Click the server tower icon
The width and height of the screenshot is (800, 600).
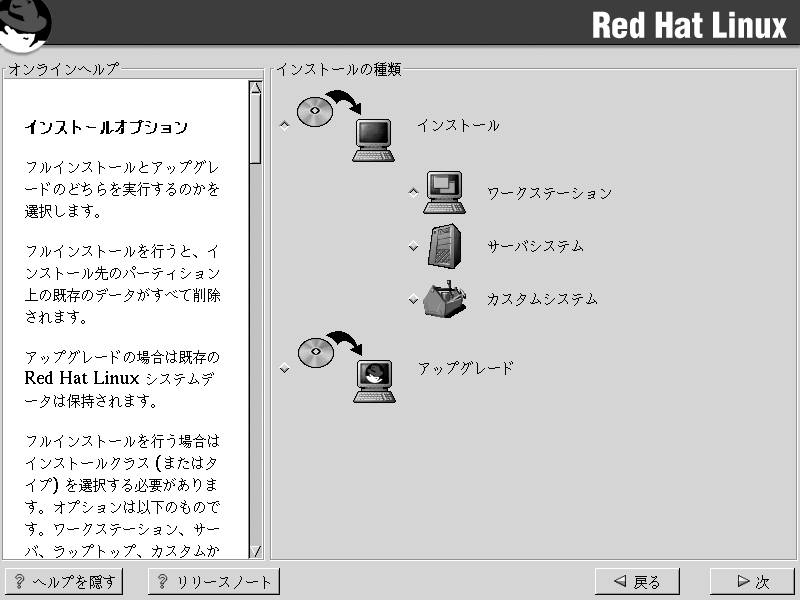pos(443,246)
